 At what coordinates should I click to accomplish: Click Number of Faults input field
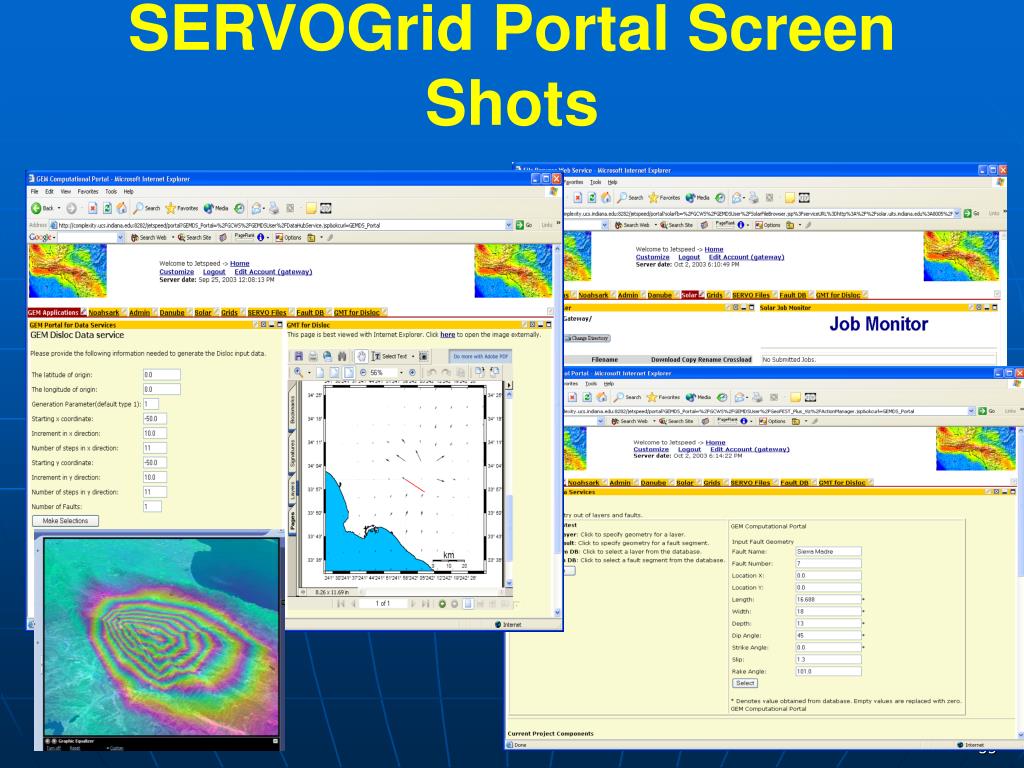tap(152, 507)
